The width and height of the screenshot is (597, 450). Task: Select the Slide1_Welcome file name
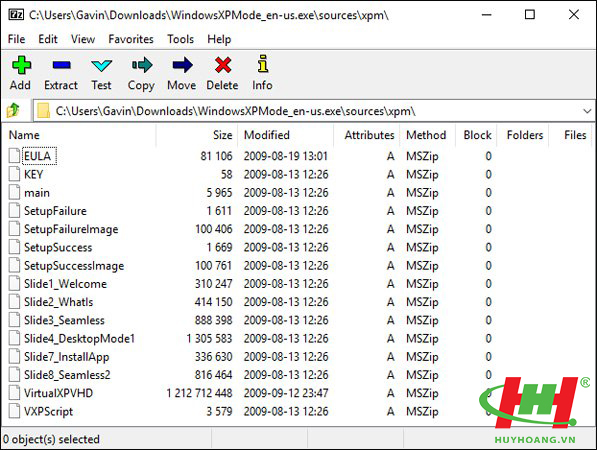click(x=65, y=284)
